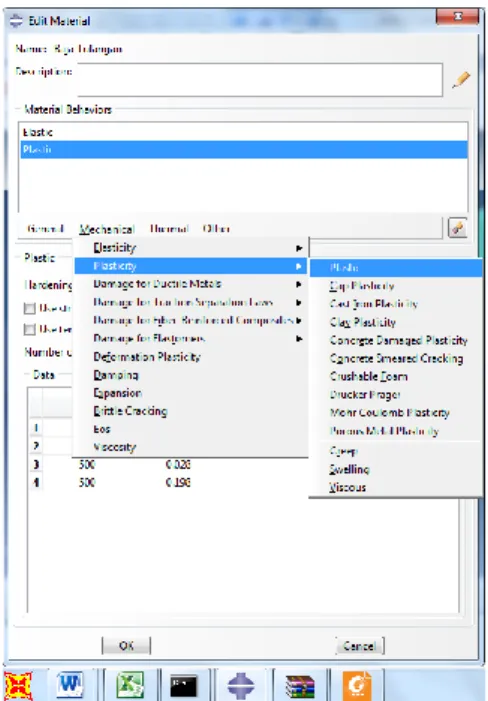The width and height of the screenshot is (488, 701).
Task: Open the command prompt taskbar icon
Action: click(183, 685)
